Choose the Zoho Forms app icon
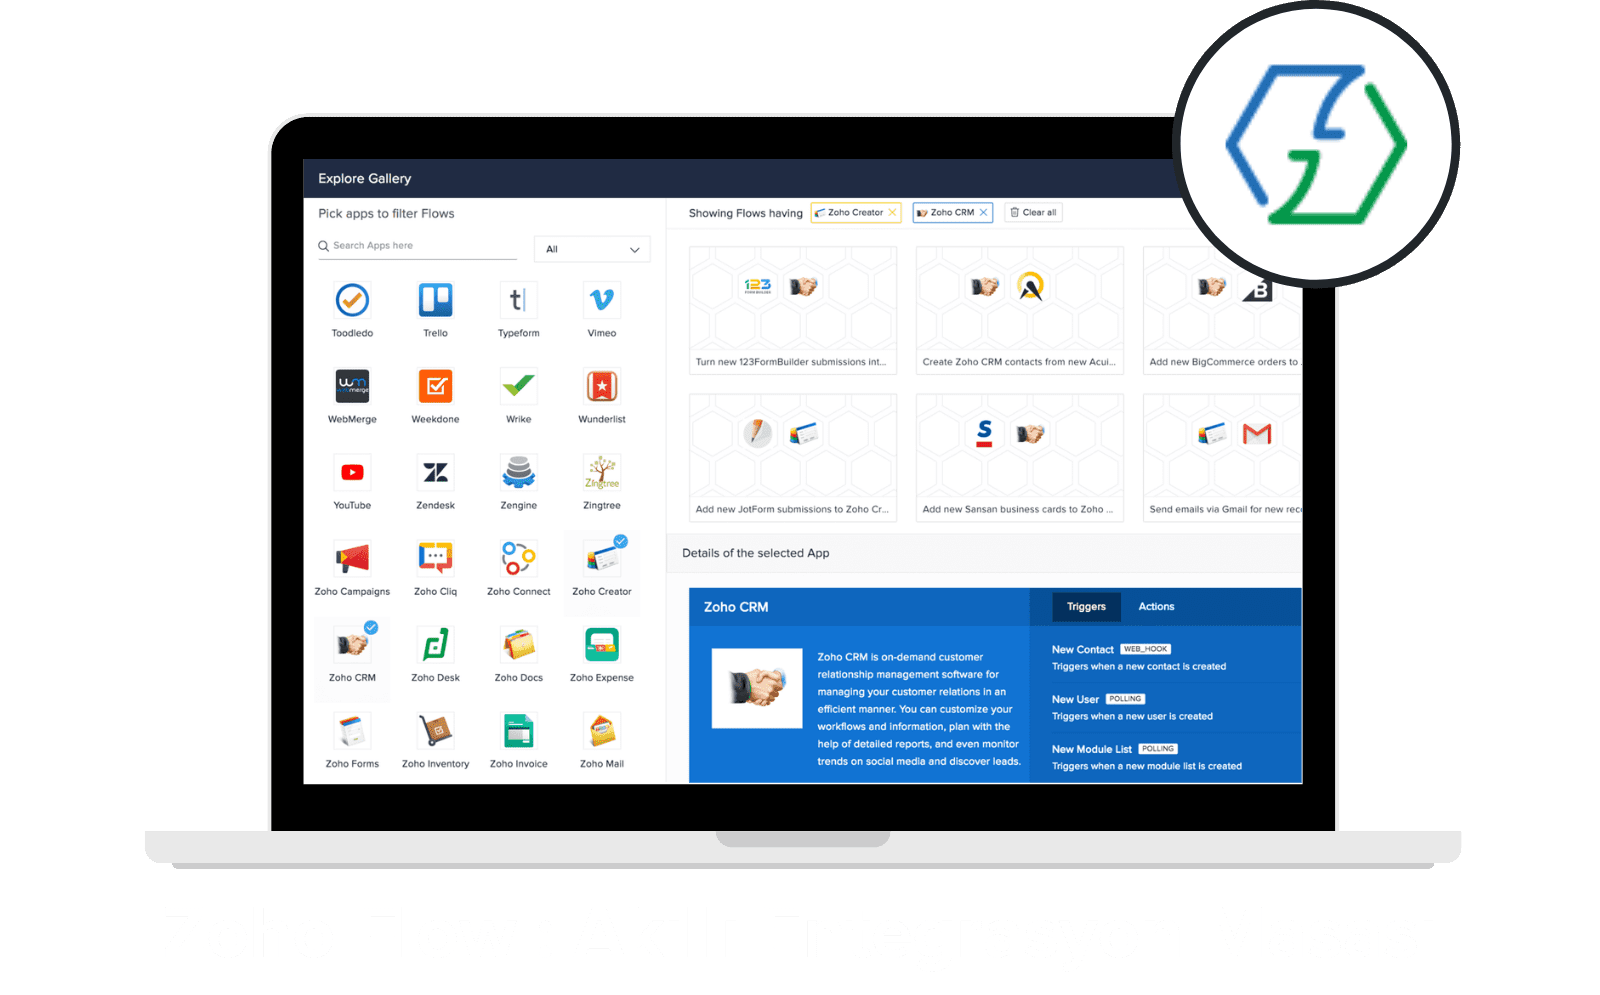Image resolution: width=1600 pixels, height=995 pixels. click(x=352, y=730)
